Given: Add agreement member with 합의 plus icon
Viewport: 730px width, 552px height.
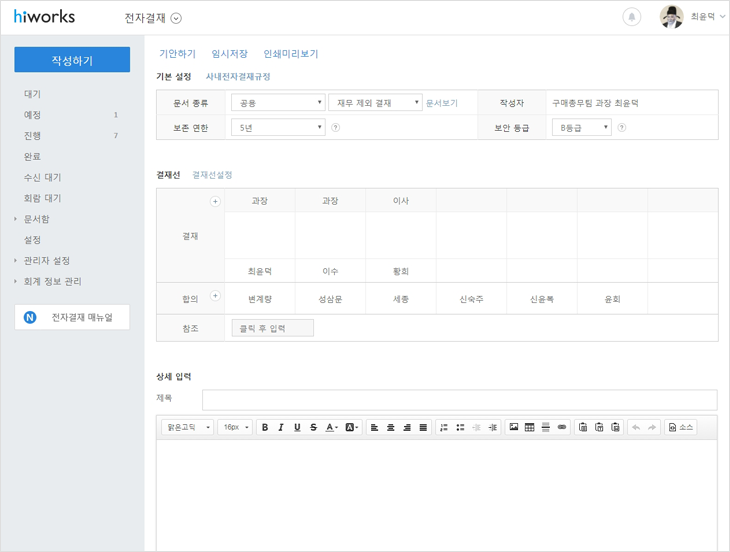Looking at the screenshot, I should click(x=215, y=296).
